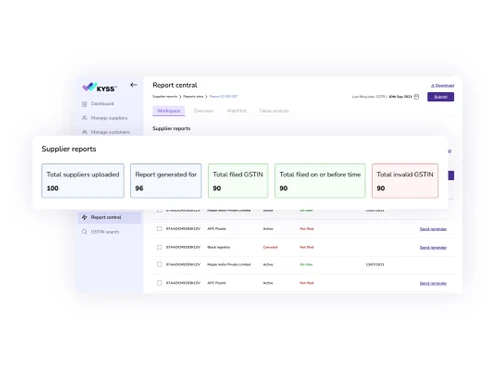500x375 pixels.
Task: Switch to the Overview tab
Action: point(203,111)
